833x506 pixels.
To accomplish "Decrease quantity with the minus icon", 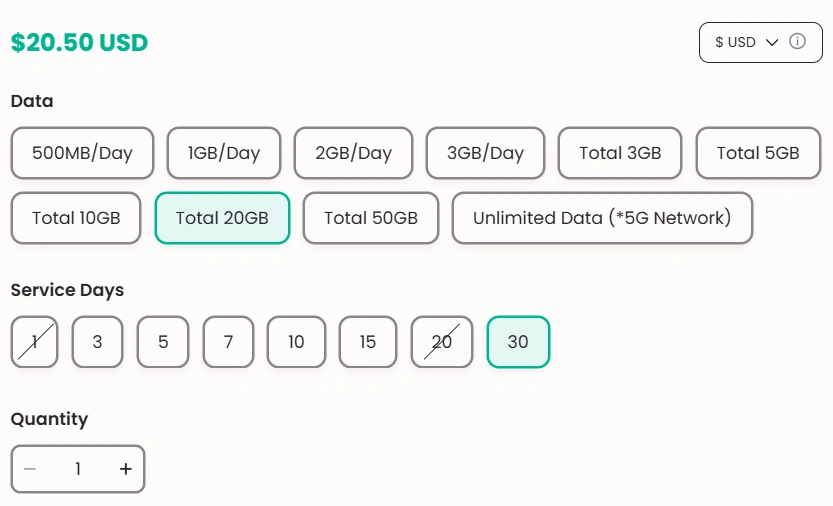I will tap(30, 469).
